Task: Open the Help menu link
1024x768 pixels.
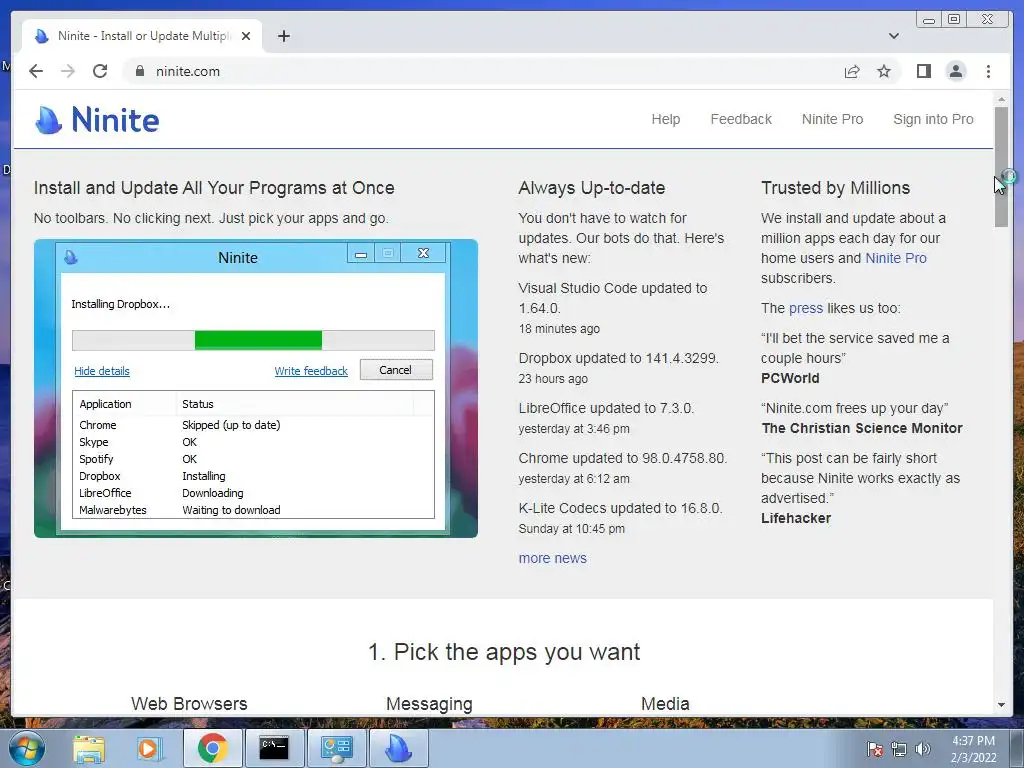Action: click(665, 120)
